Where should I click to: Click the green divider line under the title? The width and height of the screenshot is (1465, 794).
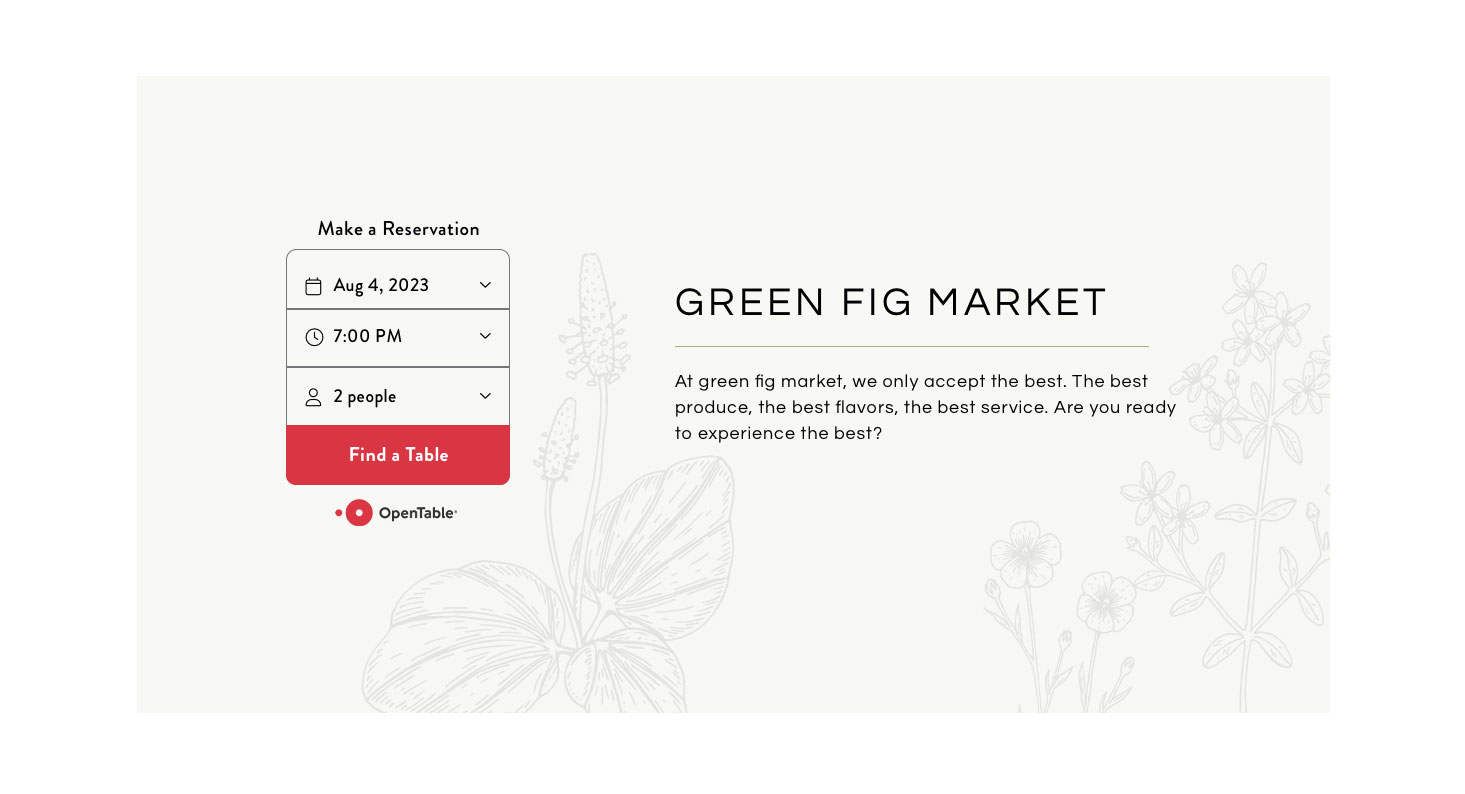coord(911,346)
